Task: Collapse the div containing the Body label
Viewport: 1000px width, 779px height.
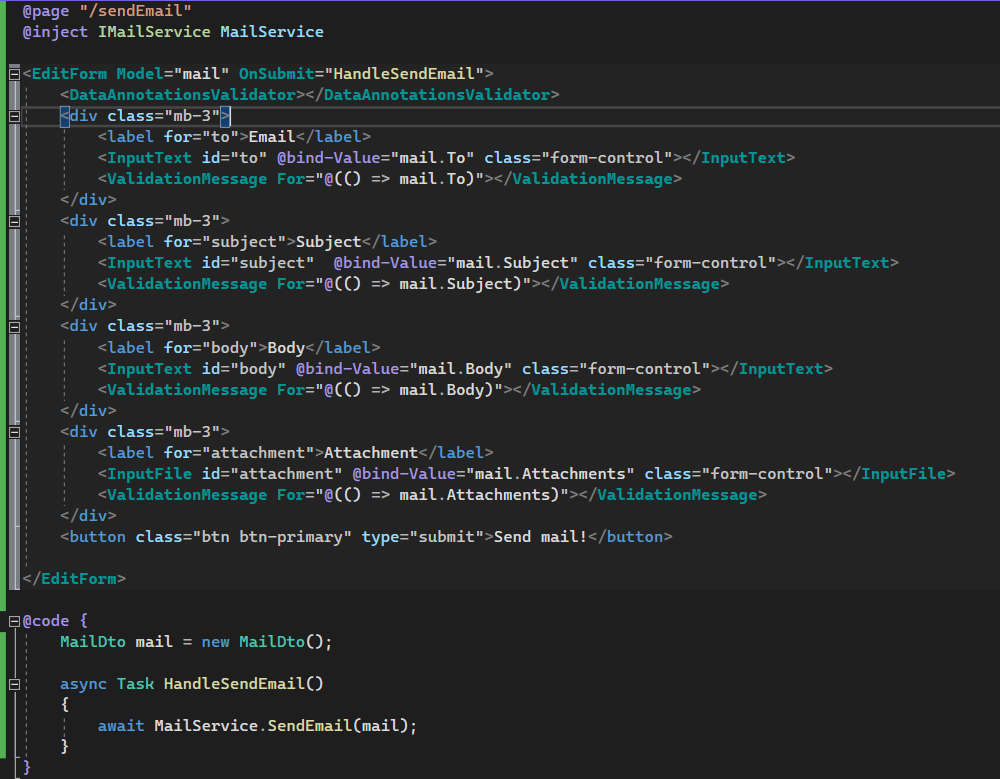Action: [x=14, y=327]
